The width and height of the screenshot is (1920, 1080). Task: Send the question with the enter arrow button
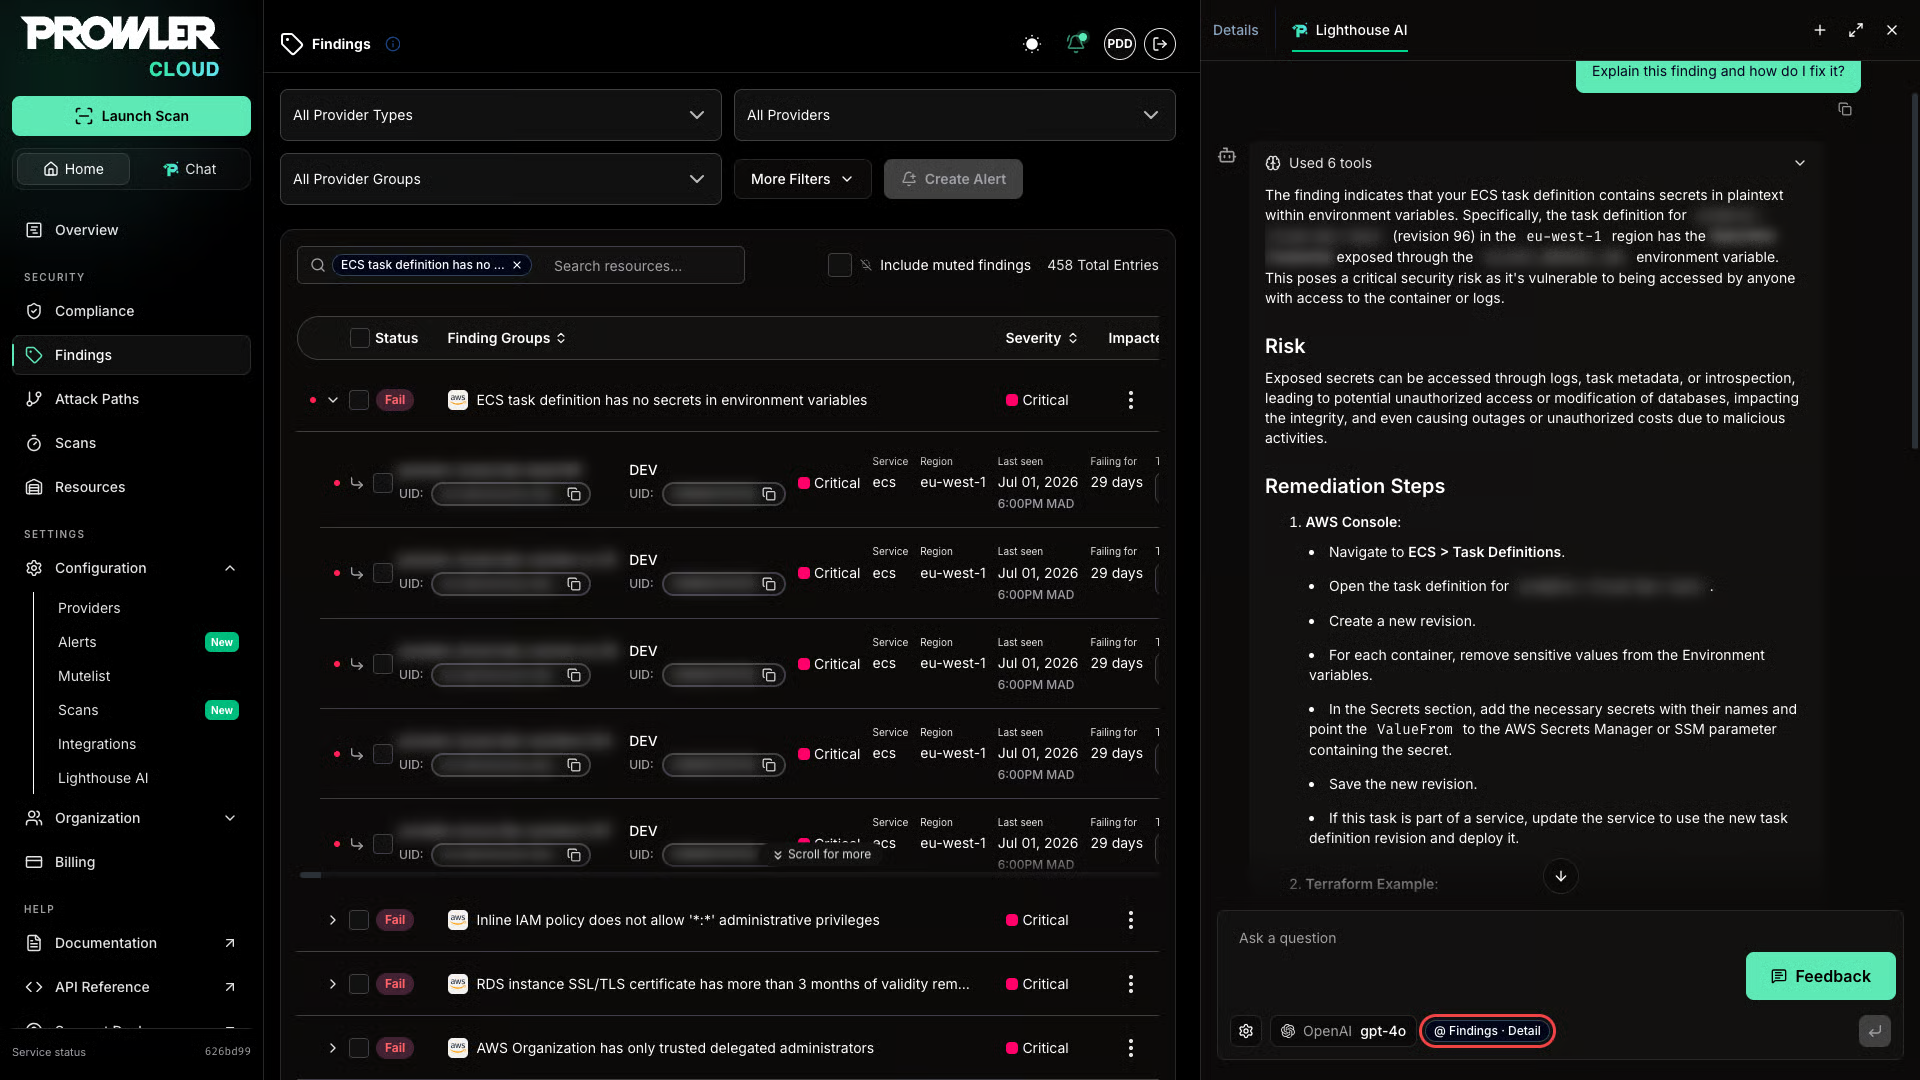pyautogui.click(x=1875, y=1031)
